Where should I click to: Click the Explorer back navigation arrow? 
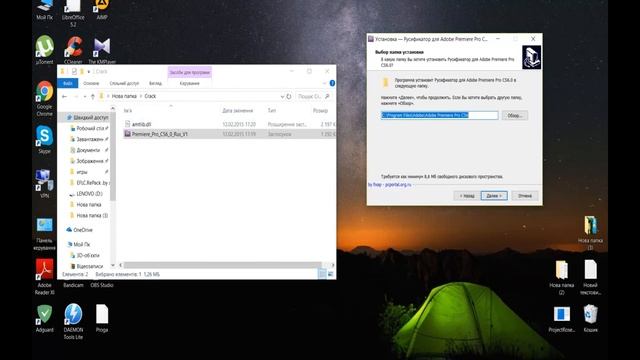(x=64, y=96)
